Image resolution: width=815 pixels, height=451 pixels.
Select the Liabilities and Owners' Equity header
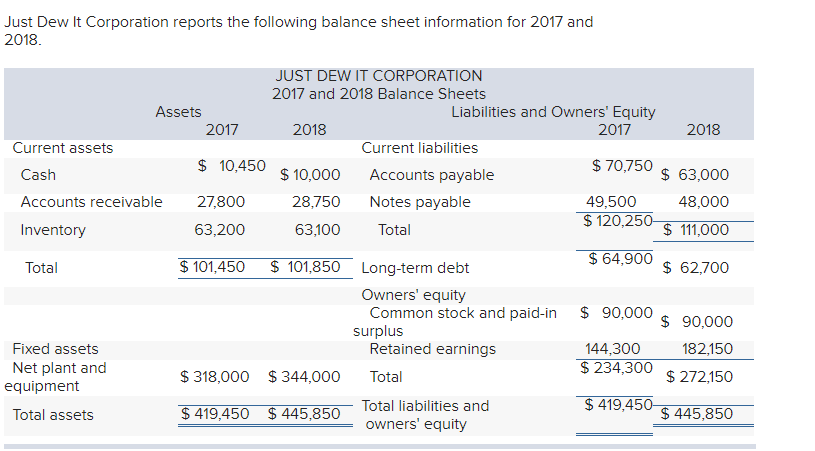pyautogui.click(x=553, y=112)
